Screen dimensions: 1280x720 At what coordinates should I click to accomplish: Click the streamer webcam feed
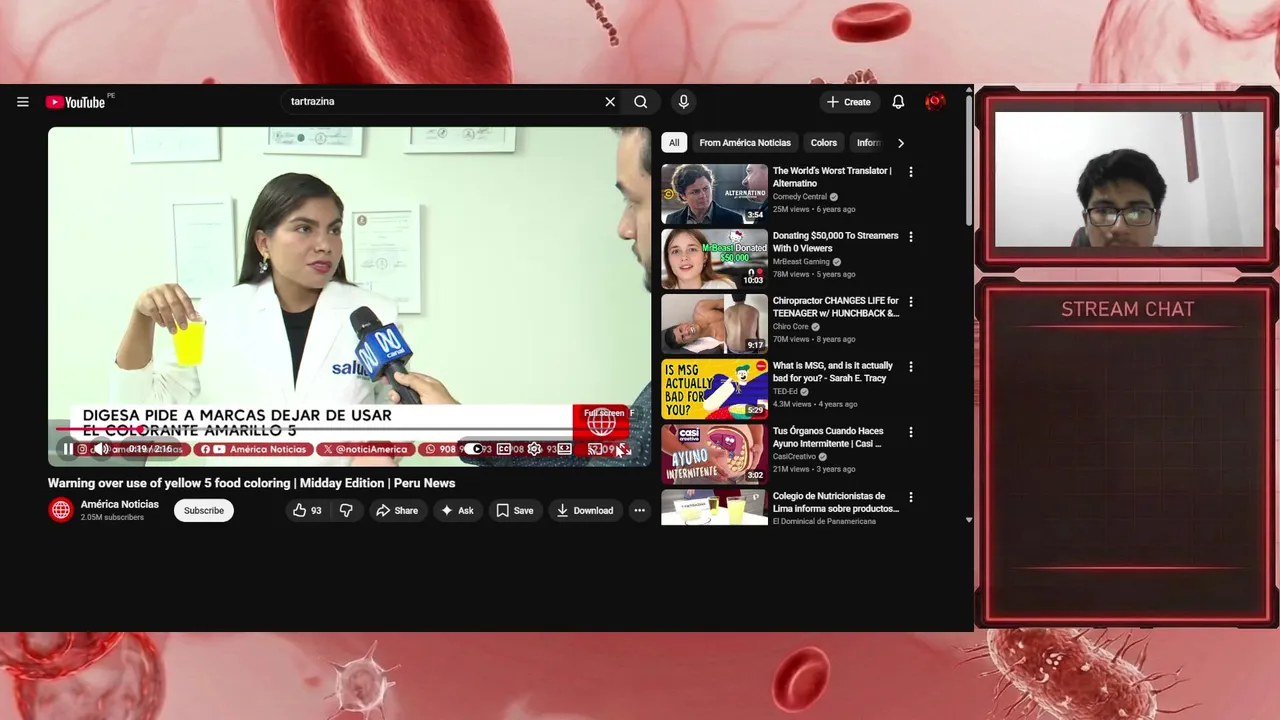click(x=1129, y=179)
